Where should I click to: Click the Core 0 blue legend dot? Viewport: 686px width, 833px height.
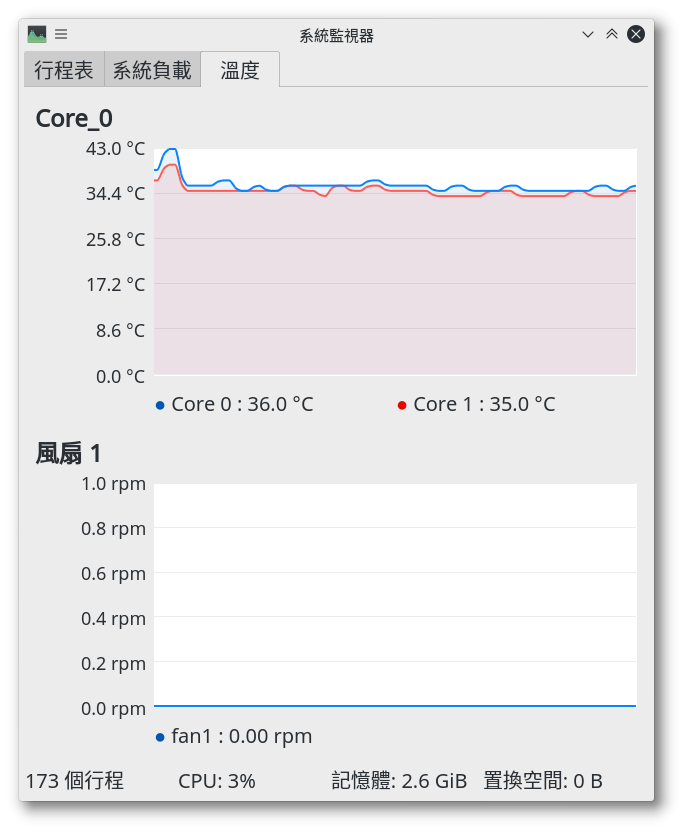click(x=160, y=405)
